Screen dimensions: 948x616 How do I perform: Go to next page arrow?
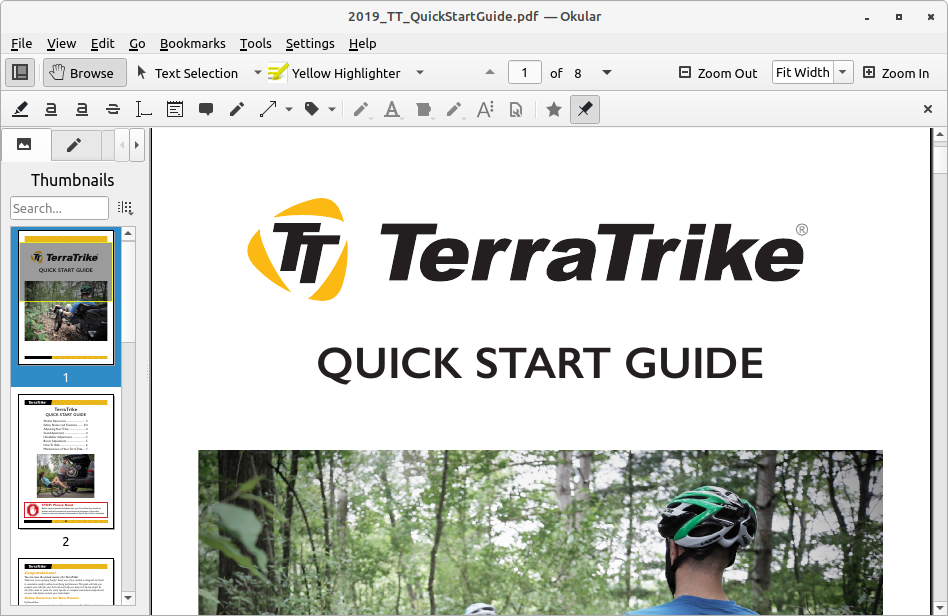tap(607, 73)
